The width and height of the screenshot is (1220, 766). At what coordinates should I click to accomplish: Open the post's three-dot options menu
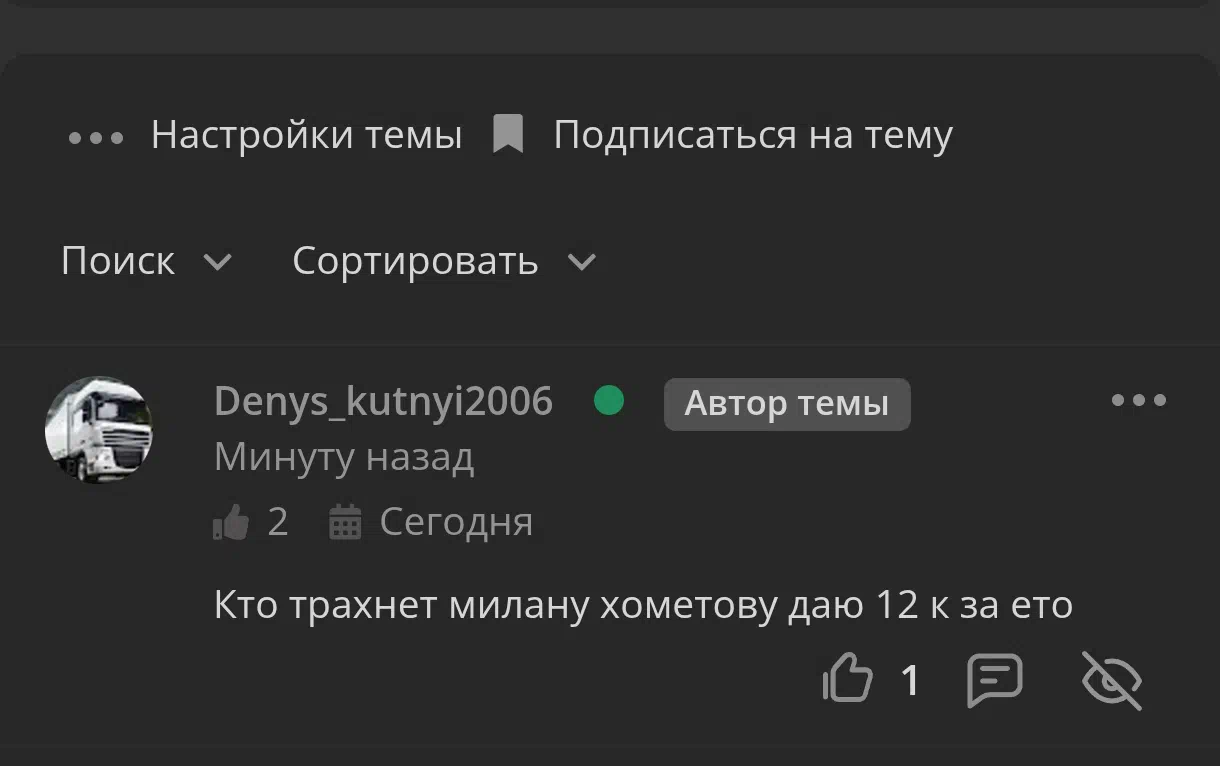point(1139,401)
